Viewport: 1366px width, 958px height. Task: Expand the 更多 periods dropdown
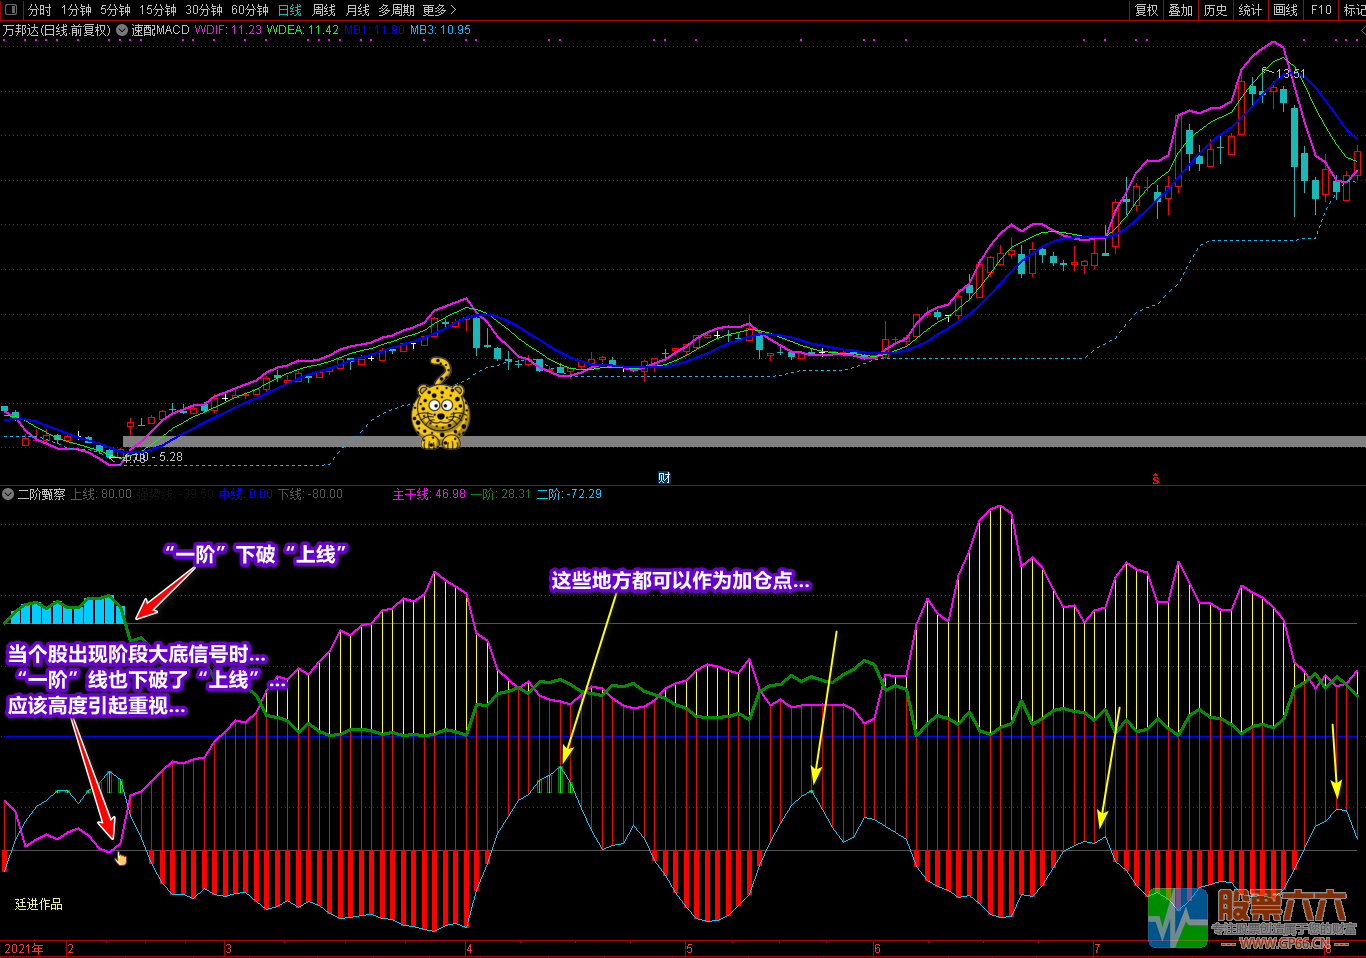click(439, 10)
